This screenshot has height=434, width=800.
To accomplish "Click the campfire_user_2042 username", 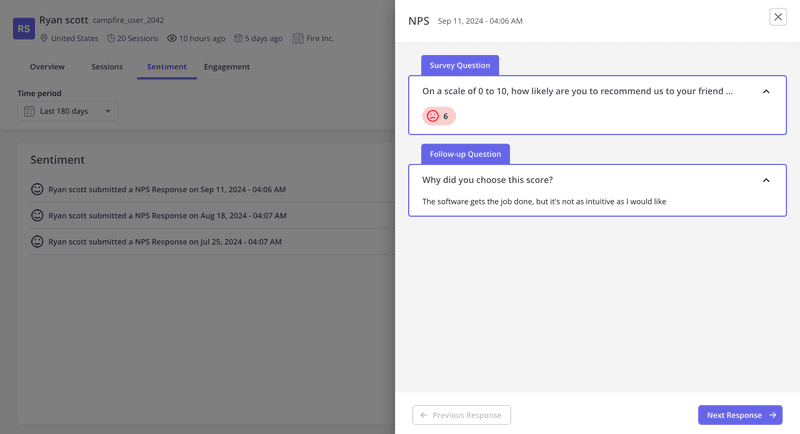I will 128,20.
